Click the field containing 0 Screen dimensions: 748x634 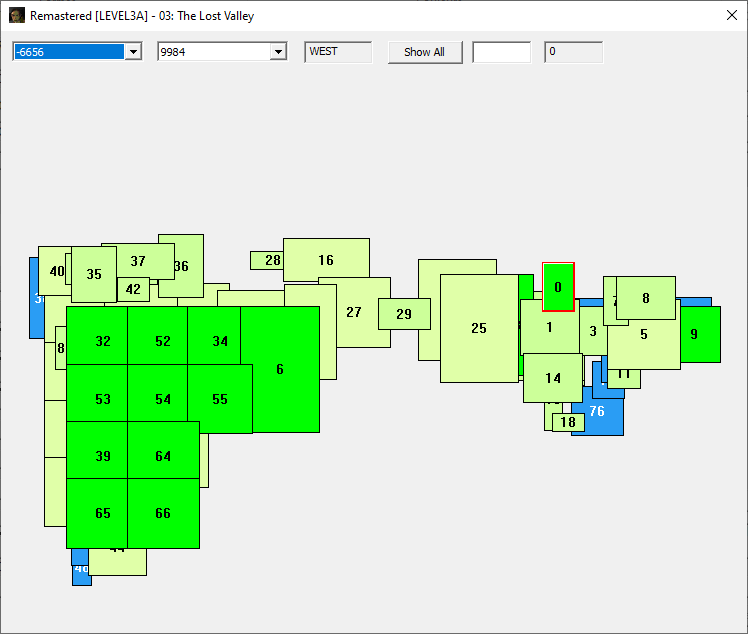pyautogui.click(x=573, y=52)
